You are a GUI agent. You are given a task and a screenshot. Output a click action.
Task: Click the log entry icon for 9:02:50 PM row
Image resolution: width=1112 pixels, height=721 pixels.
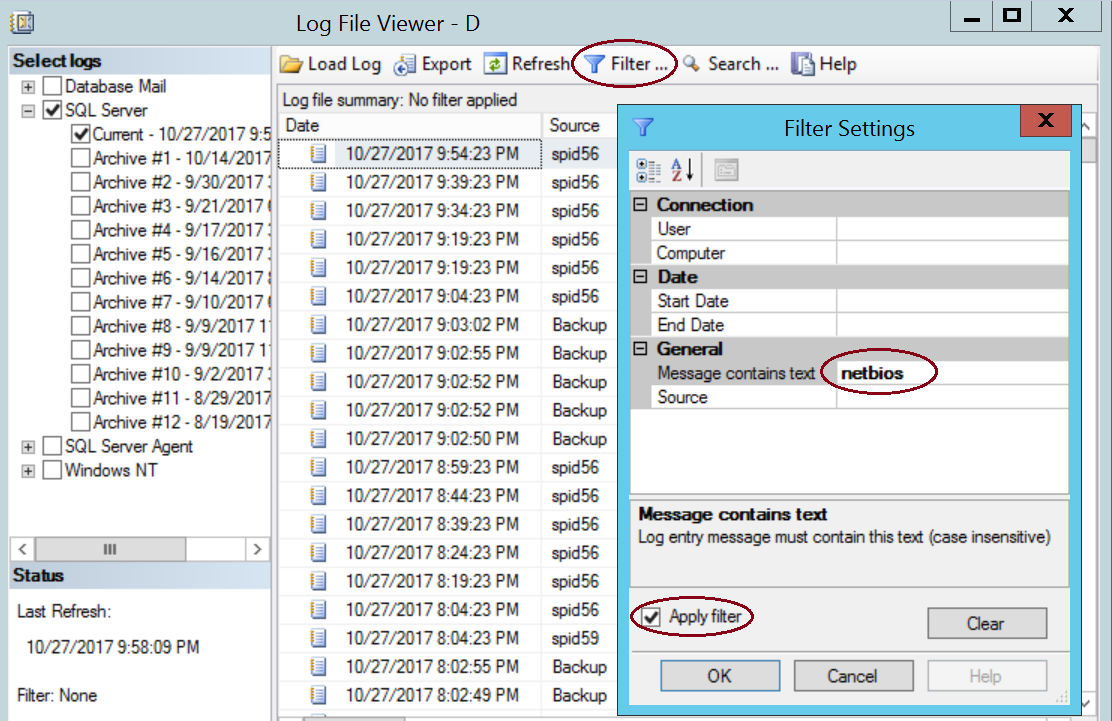click(318, 439)
